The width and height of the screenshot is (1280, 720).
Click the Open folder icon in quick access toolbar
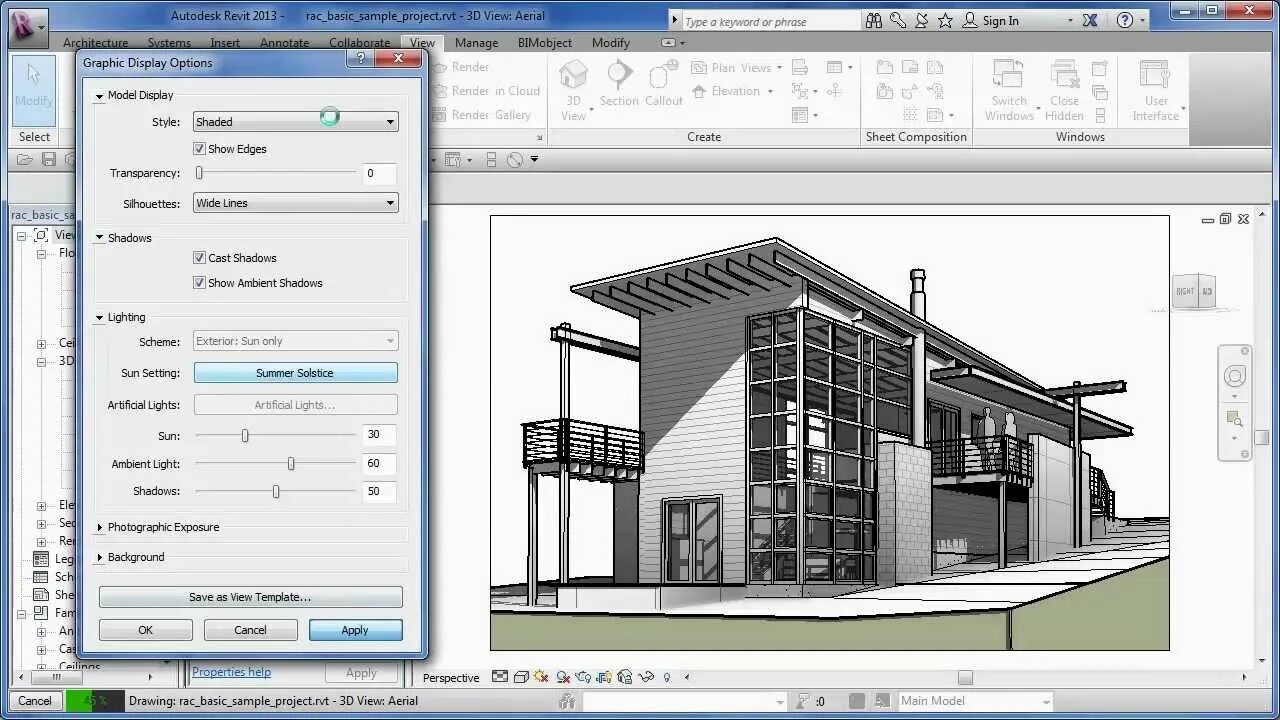tap(26, 159)
